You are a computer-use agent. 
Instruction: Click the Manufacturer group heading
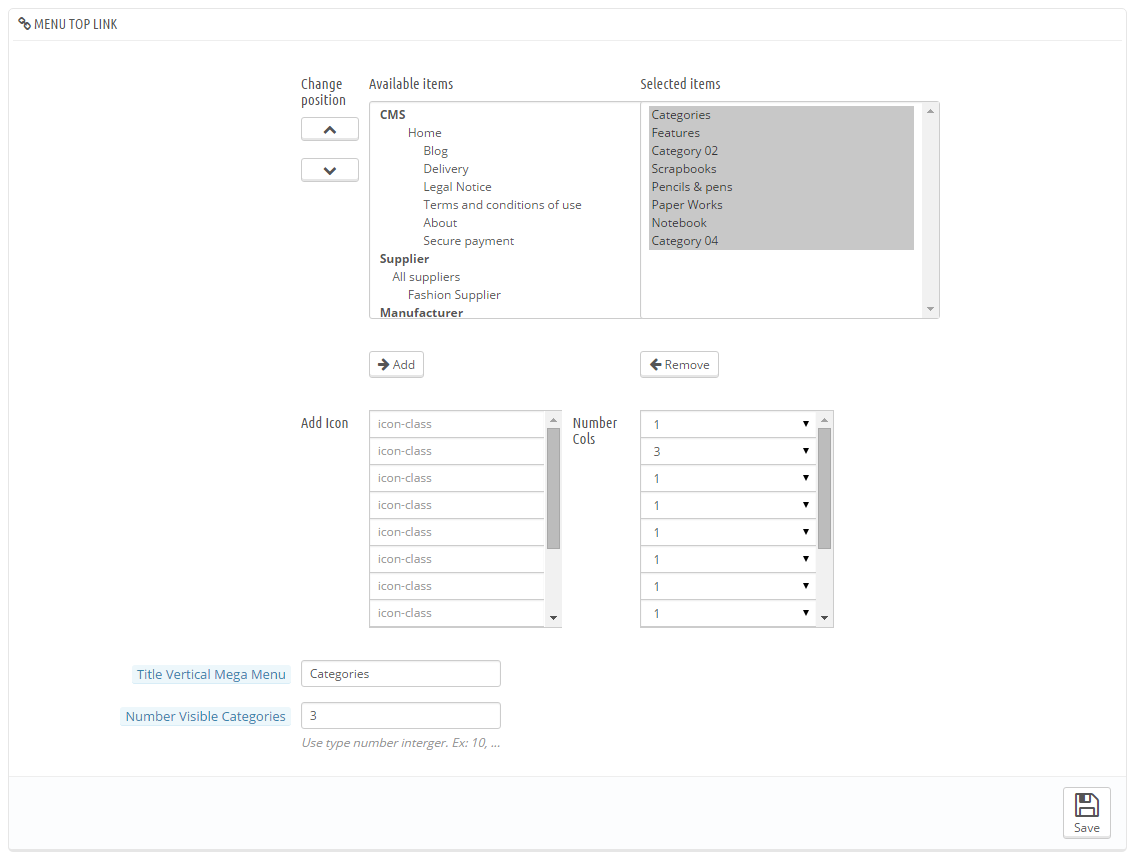tap(422, 312)
